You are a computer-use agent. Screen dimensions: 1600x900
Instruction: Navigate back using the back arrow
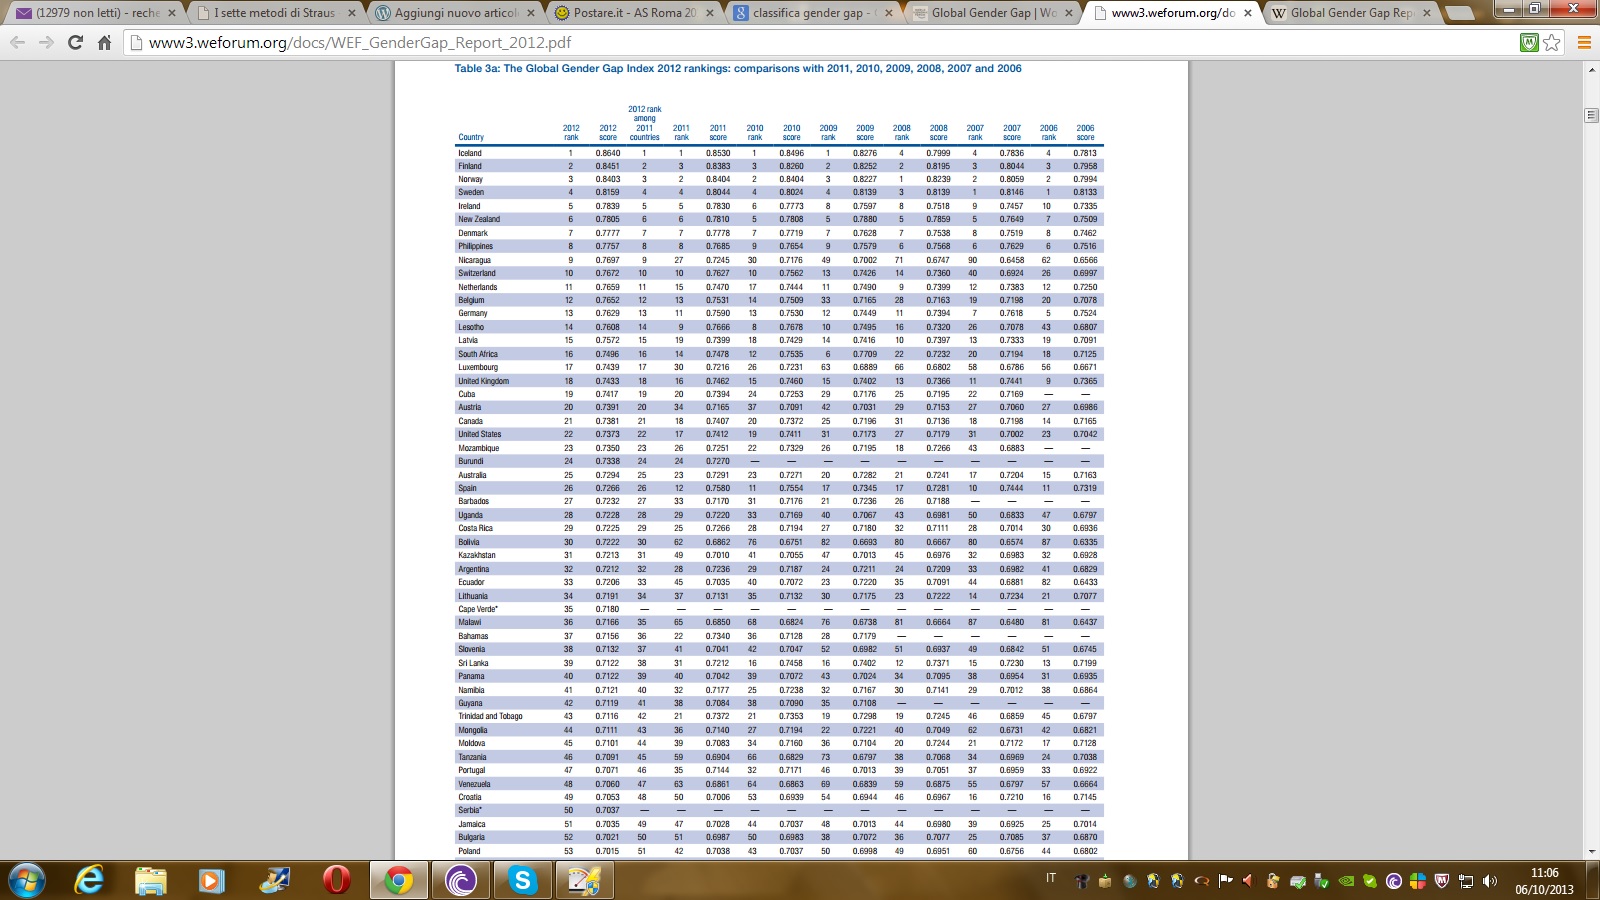click(x=18, y=43)
